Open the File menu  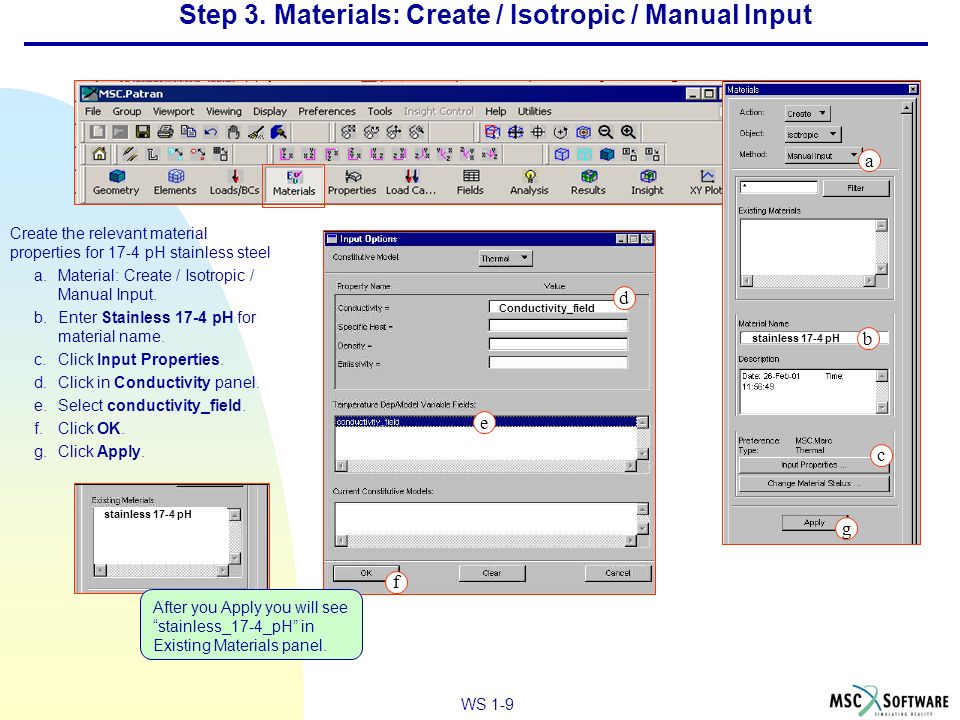tap(93, 111)
